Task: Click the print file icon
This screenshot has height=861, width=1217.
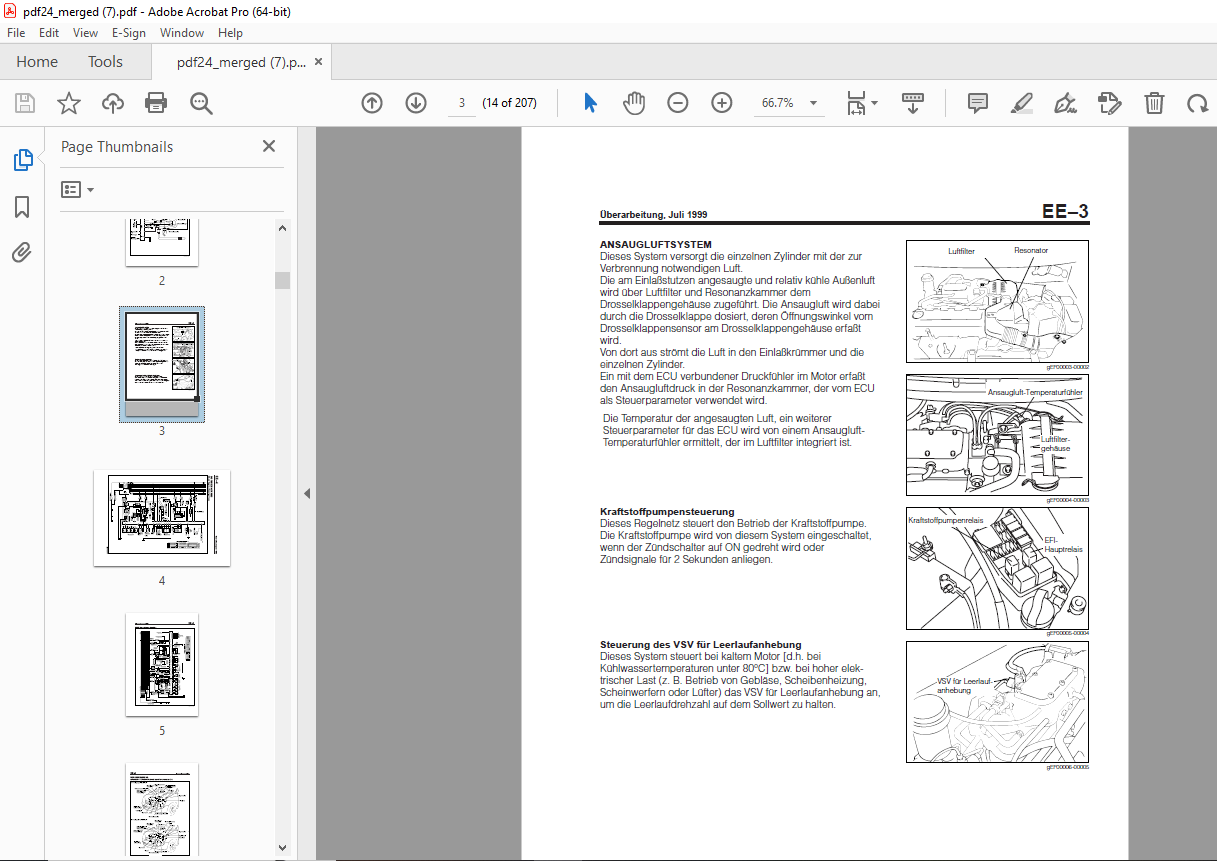Action: click(156, 103)
